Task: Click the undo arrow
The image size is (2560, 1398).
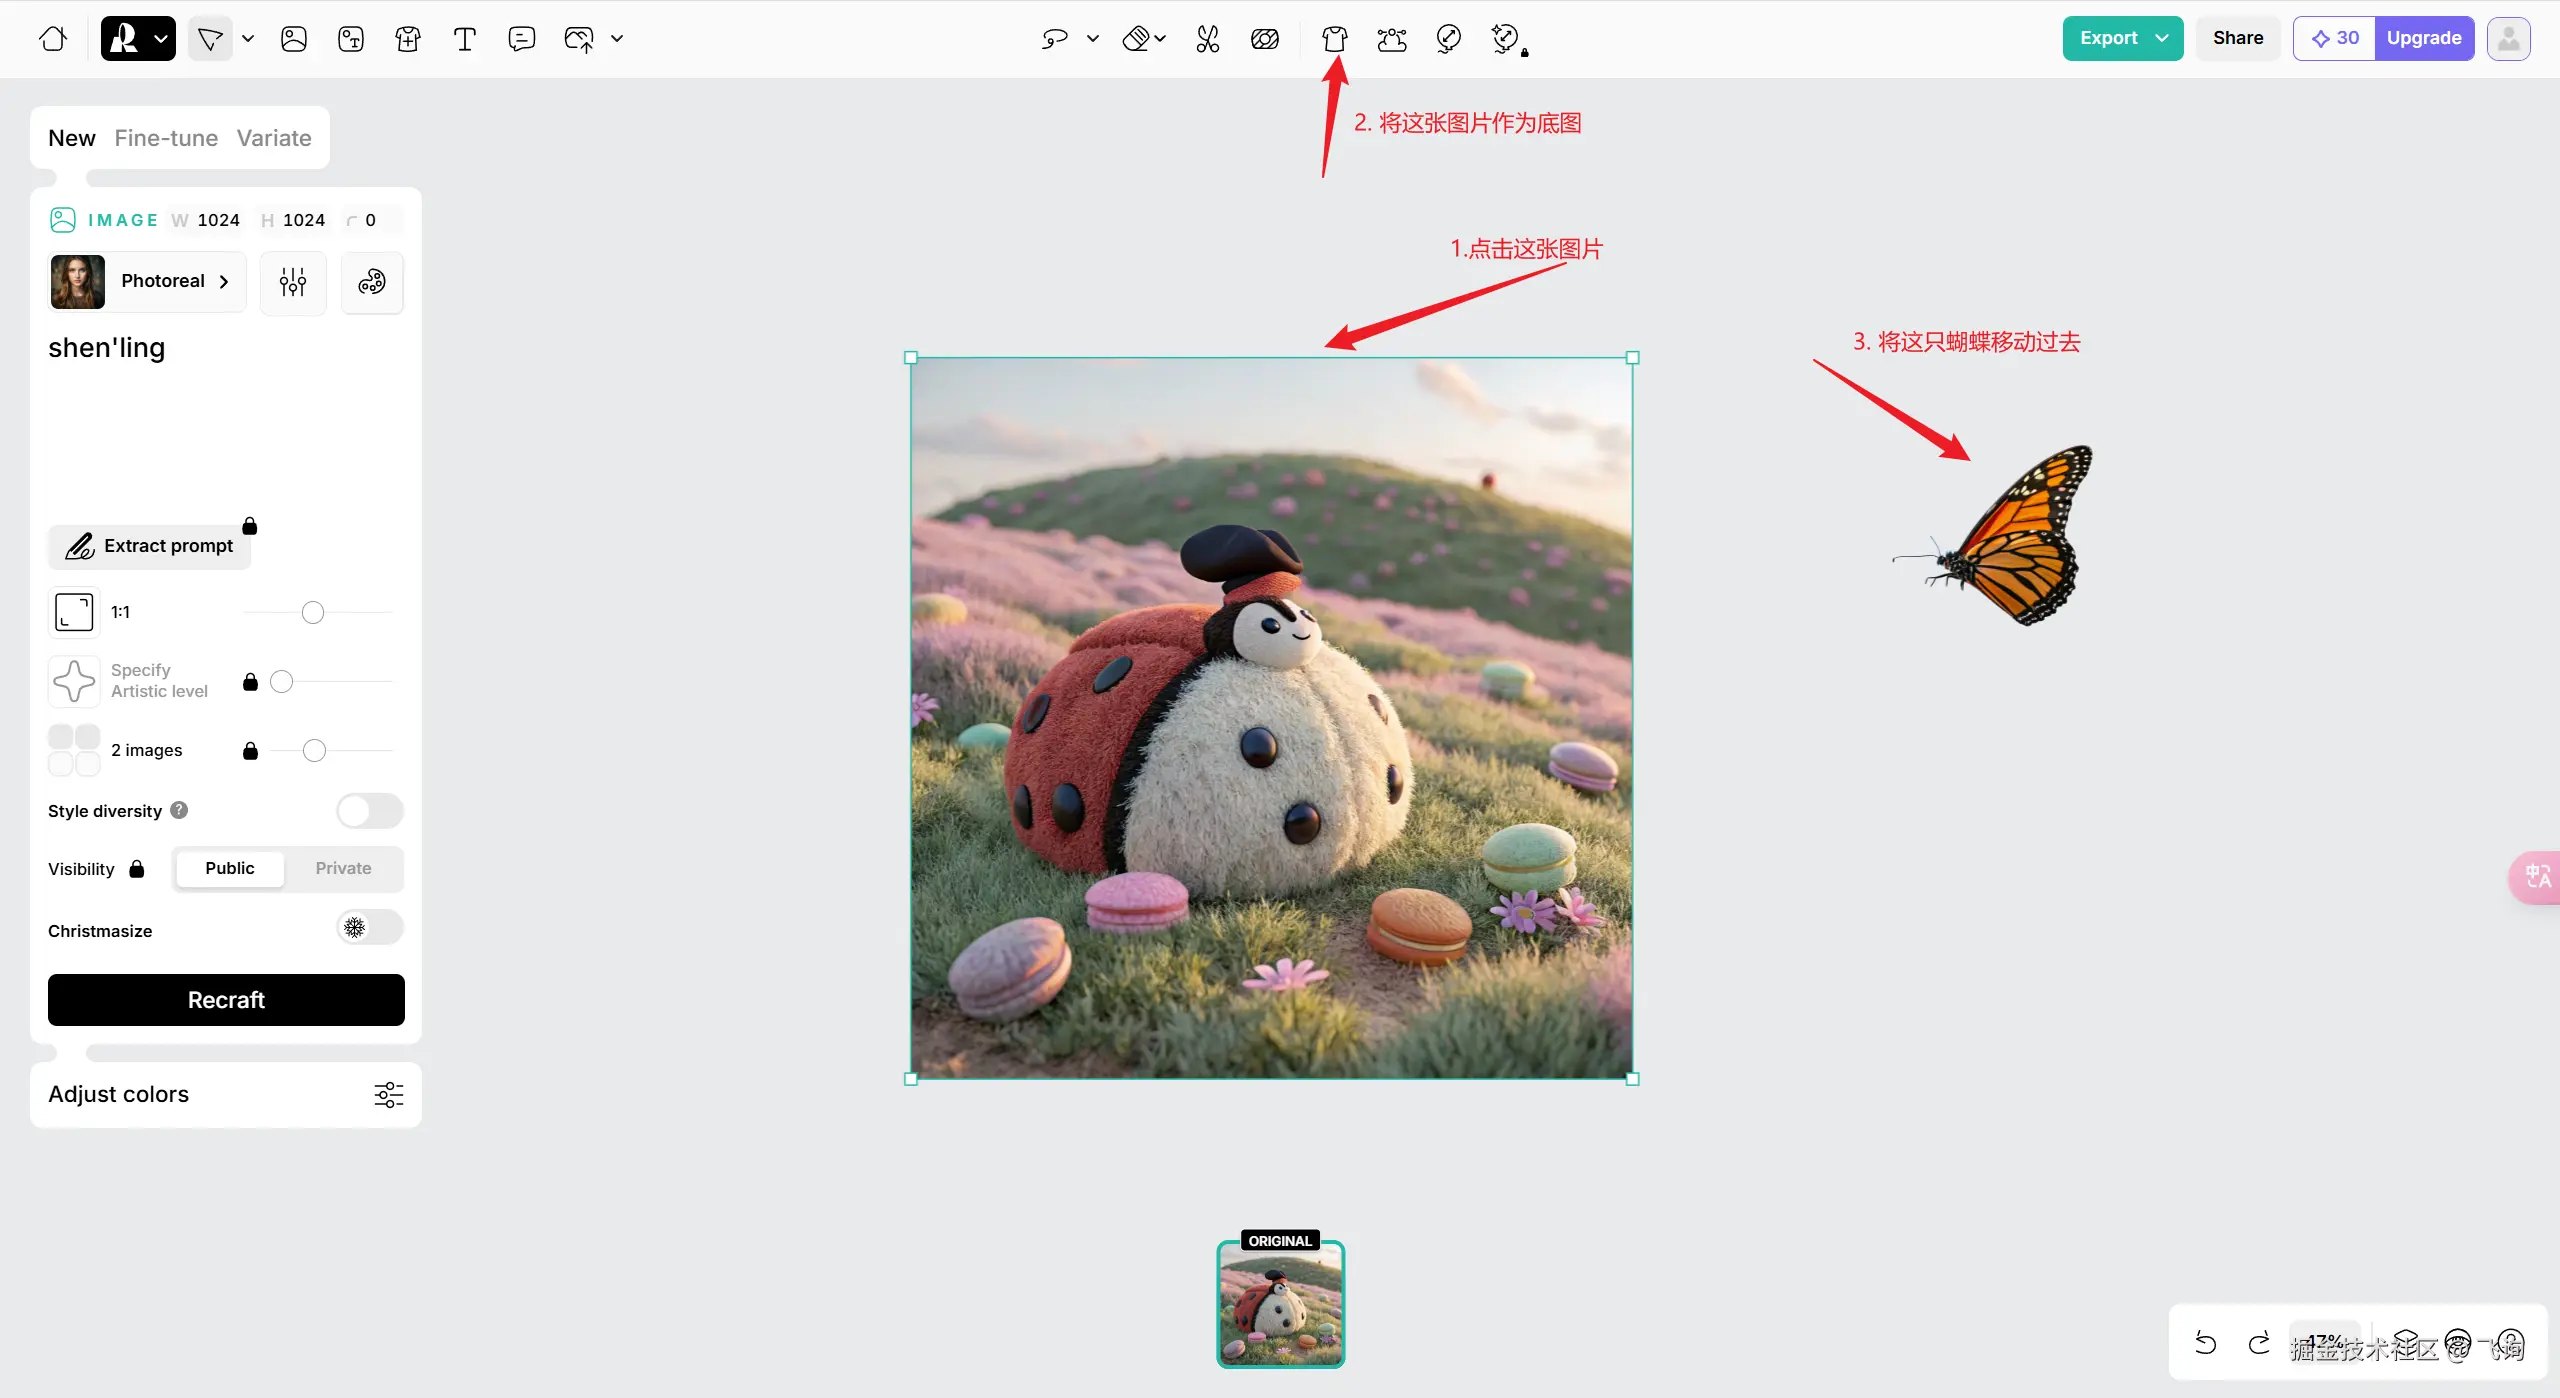Action: click(x=2205, y=1343)
